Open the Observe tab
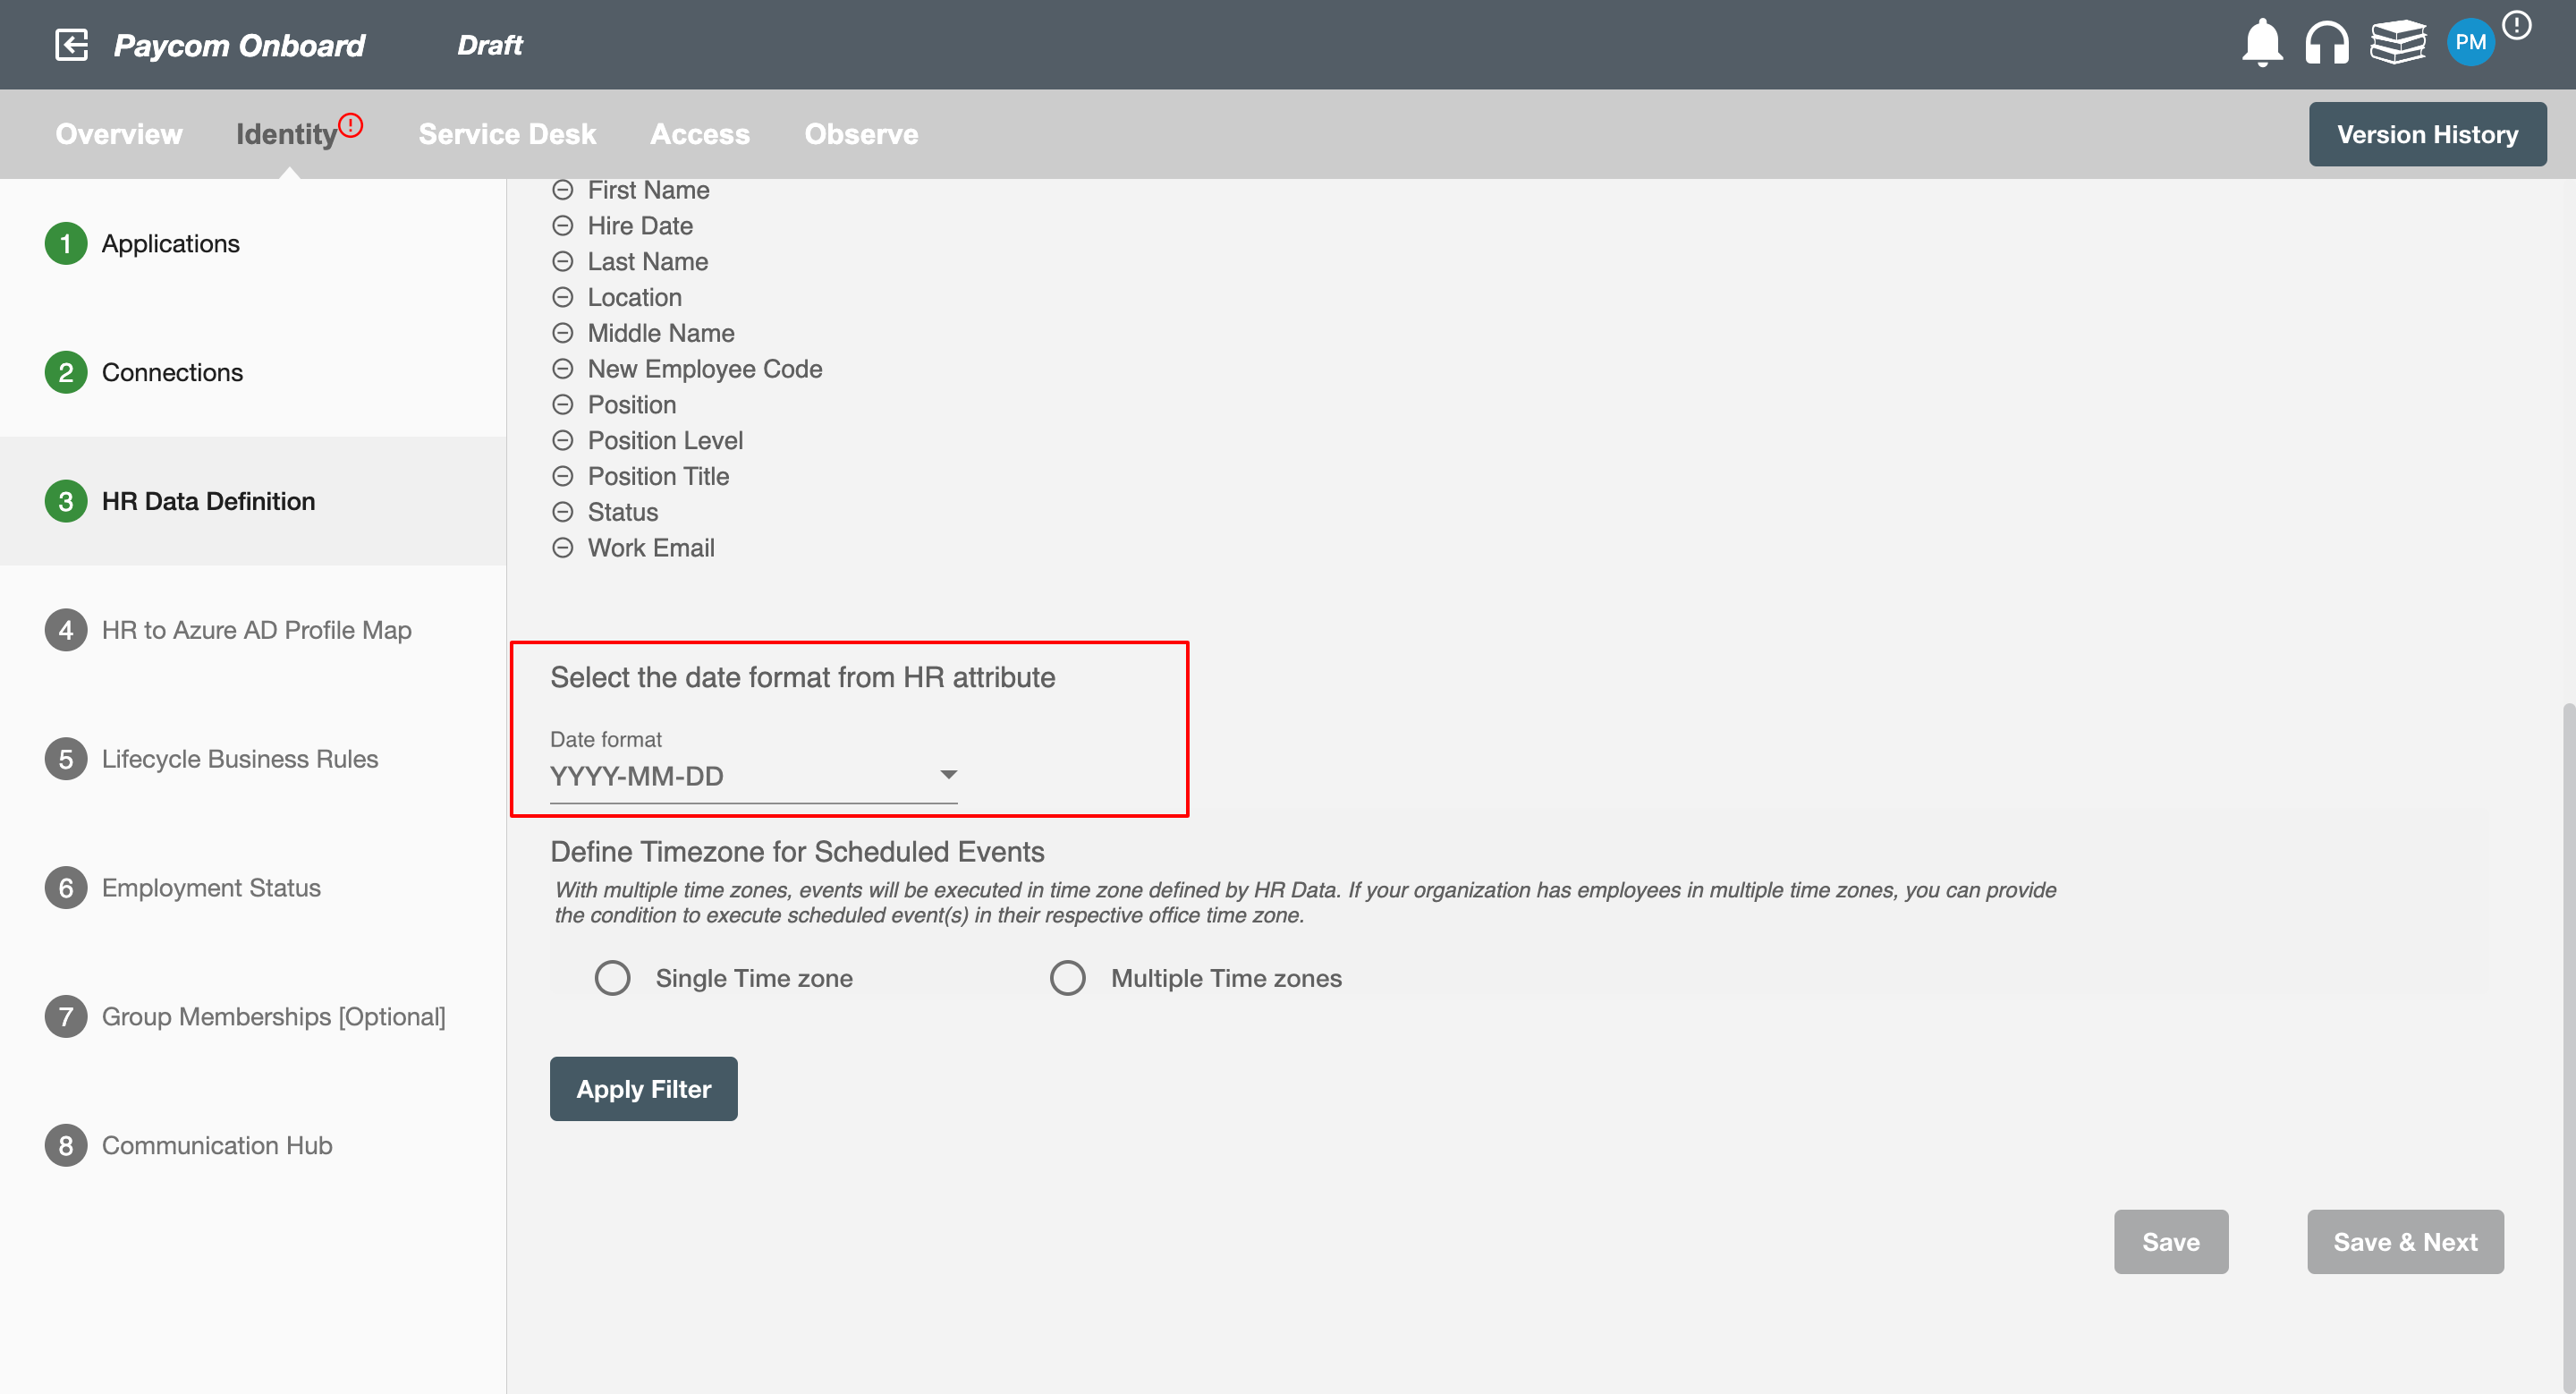The width and height of the screenshot is (2576, 1394). (x=861, y=134)
